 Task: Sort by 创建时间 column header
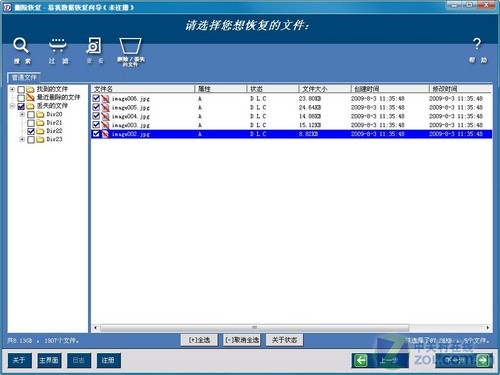pyautogui.click(x=390, y=89)
